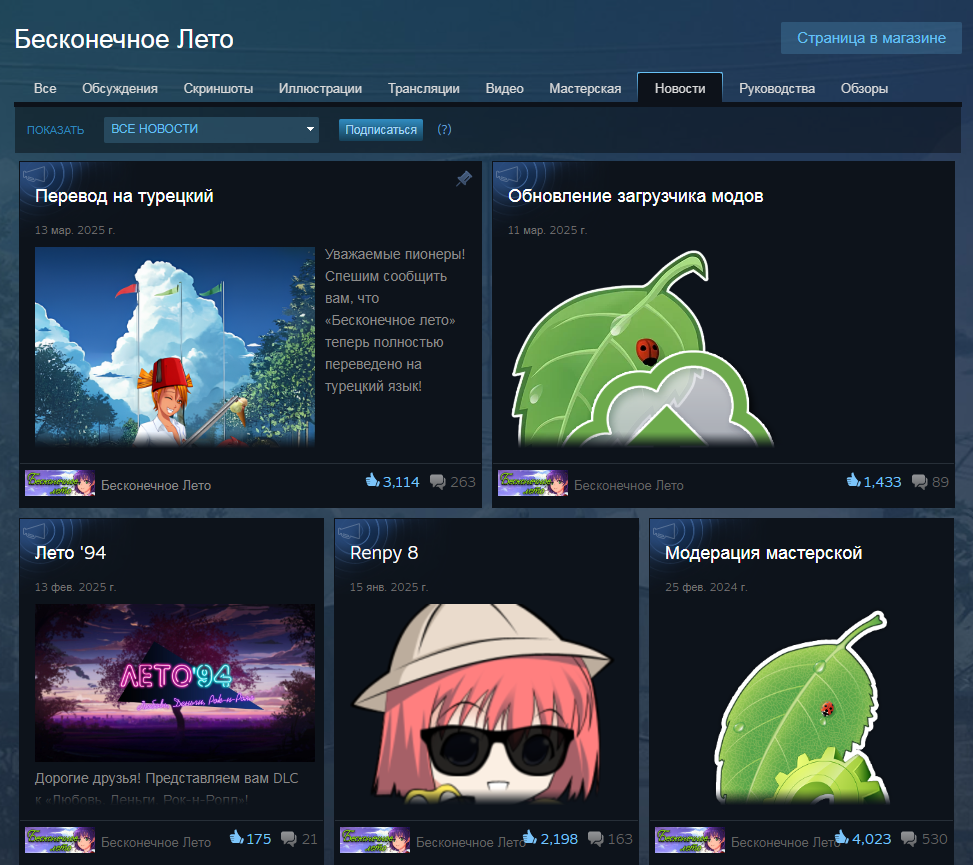Click the Turkish translation post image with flags
Screen dimensions: 973x865
coord(175,346)
